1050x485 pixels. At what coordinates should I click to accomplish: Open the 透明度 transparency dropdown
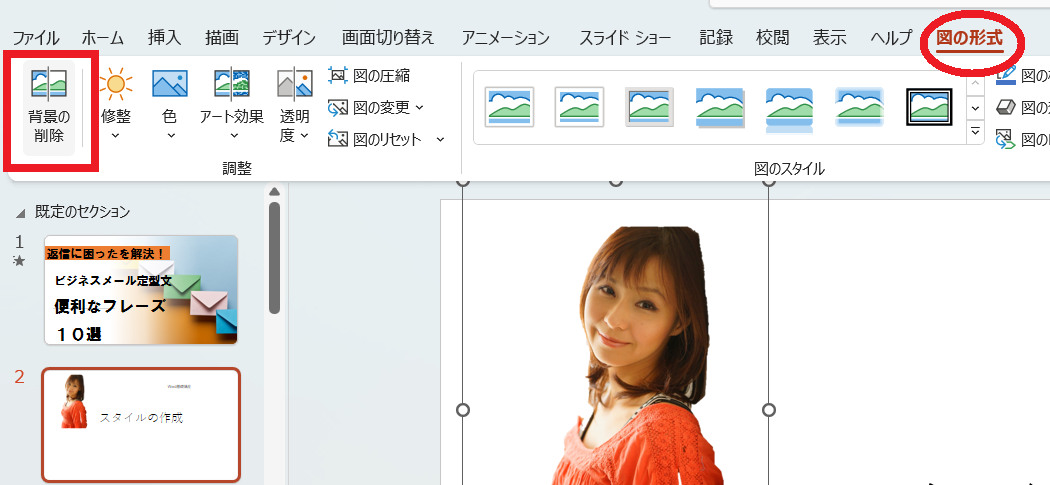(295, 107)
